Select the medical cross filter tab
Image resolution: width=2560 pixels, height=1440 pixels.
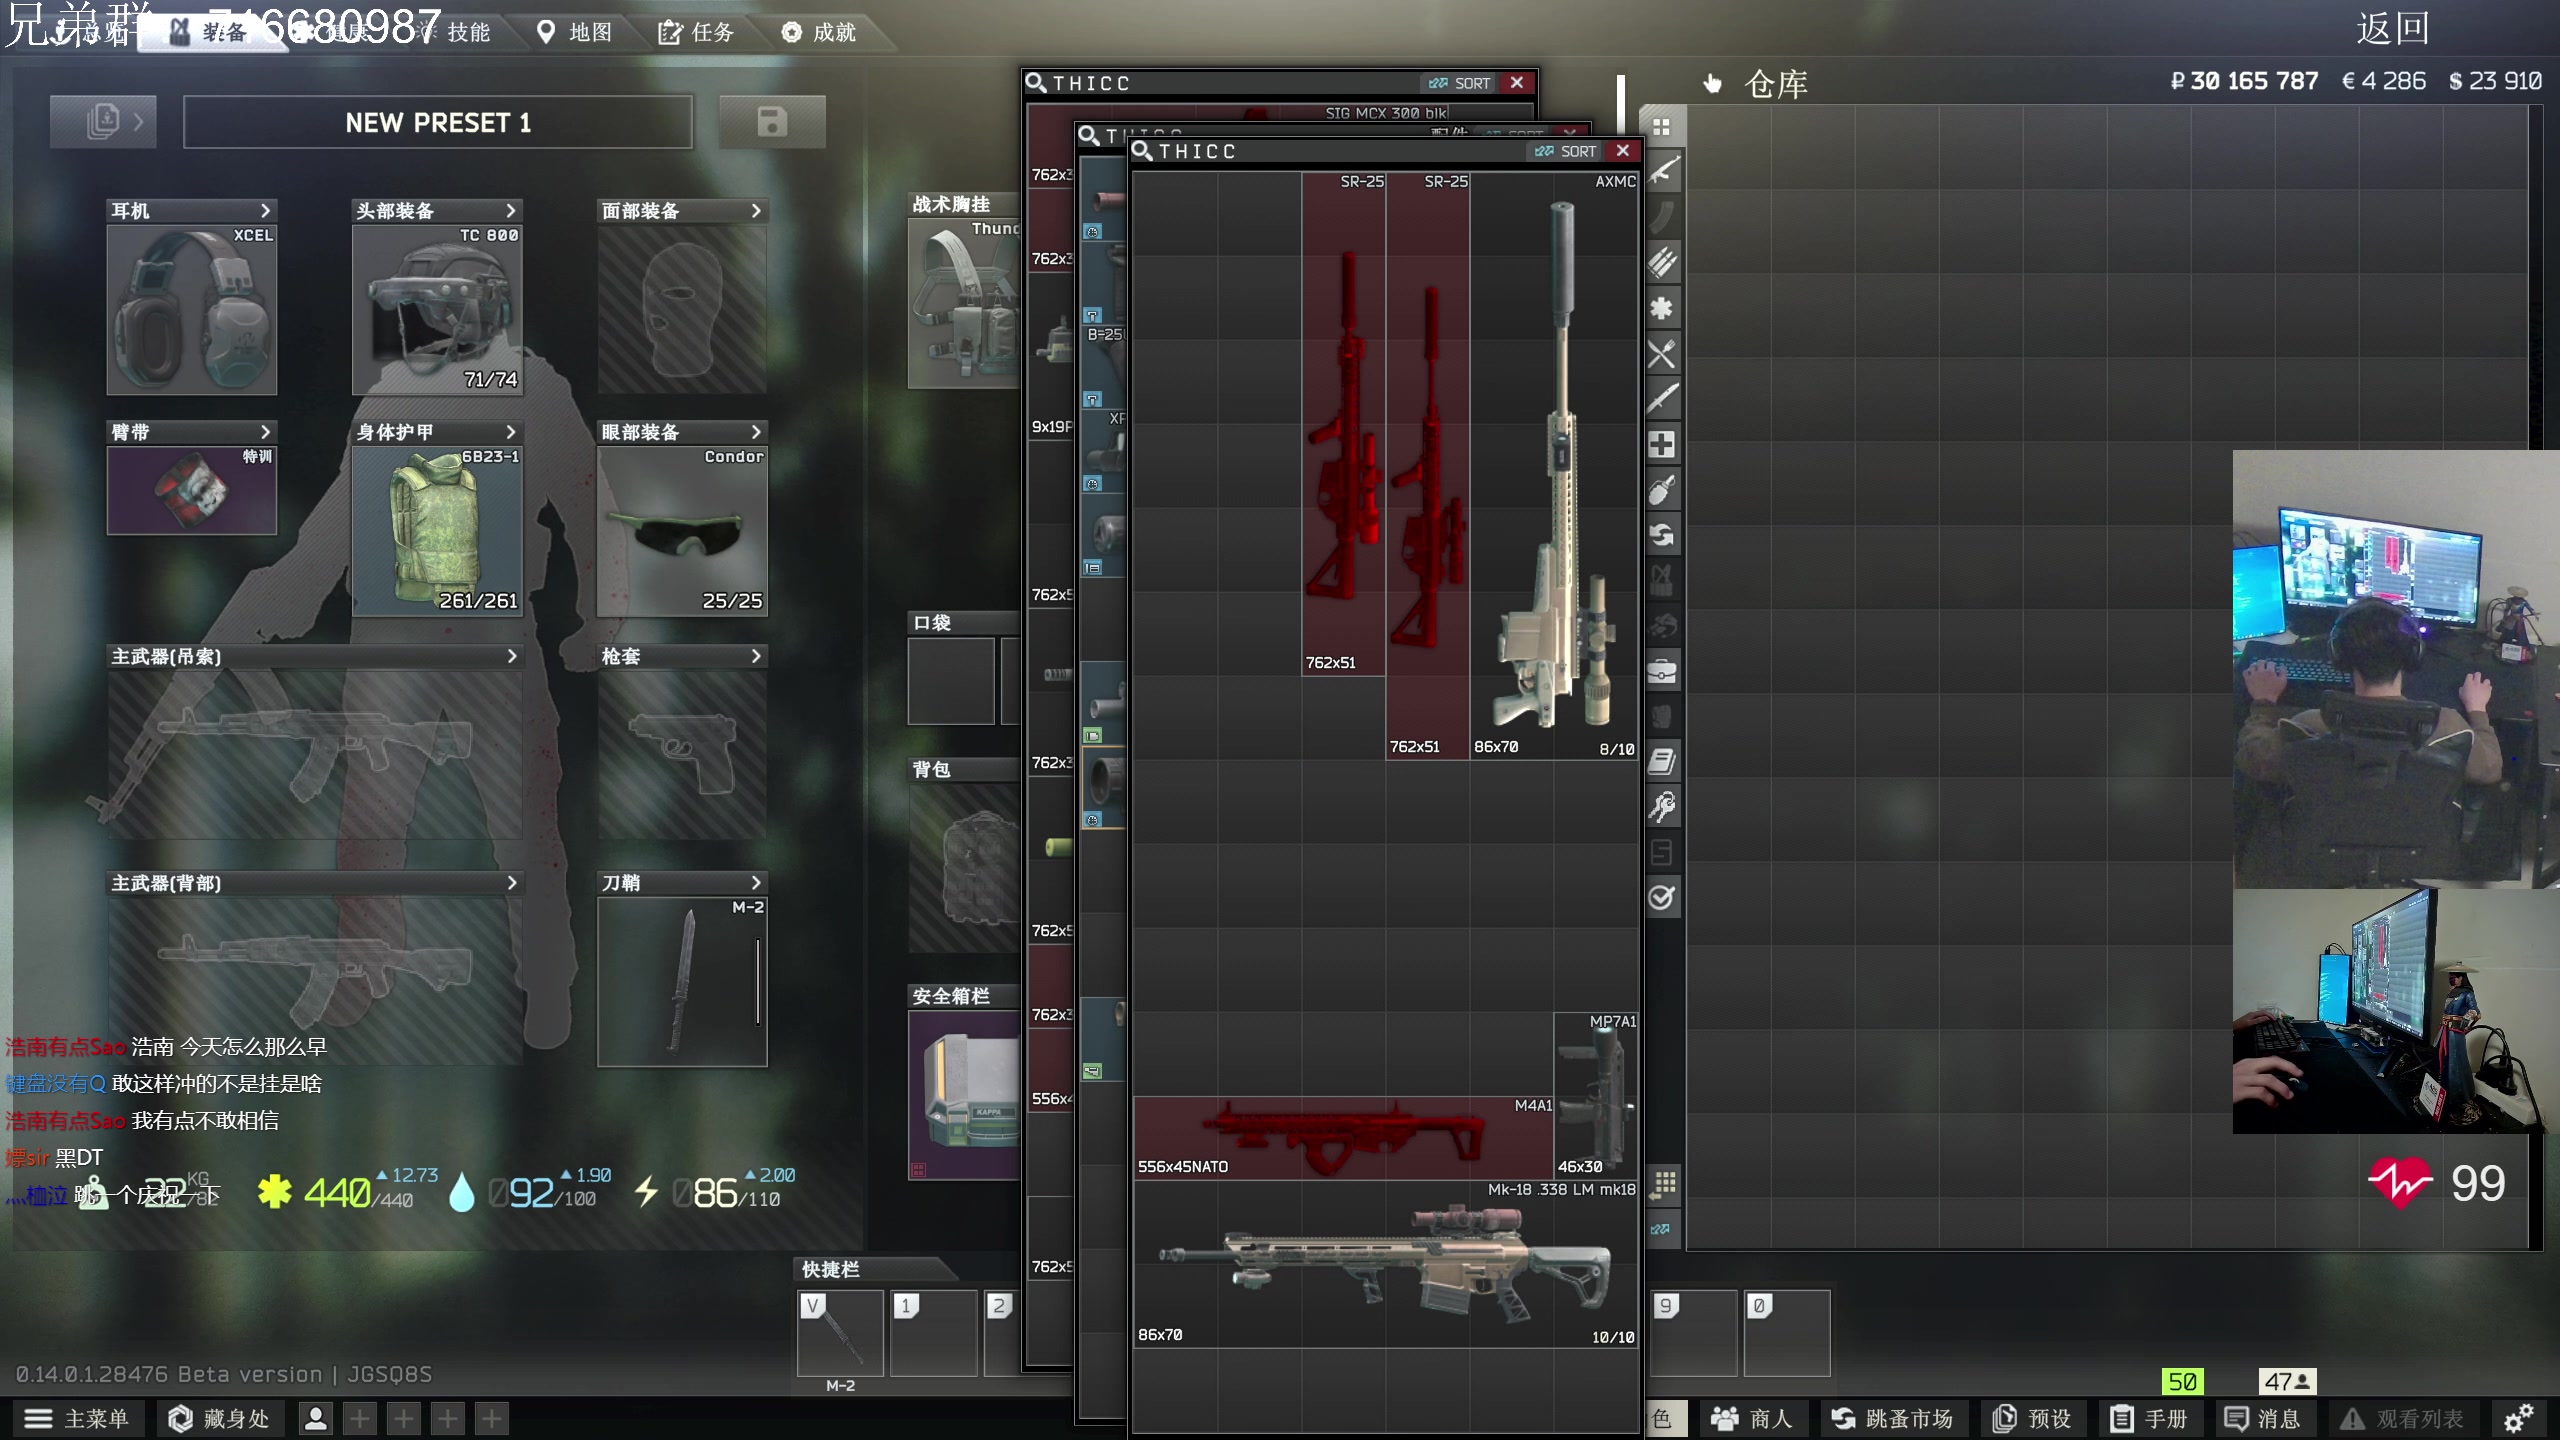point(1662,445)
